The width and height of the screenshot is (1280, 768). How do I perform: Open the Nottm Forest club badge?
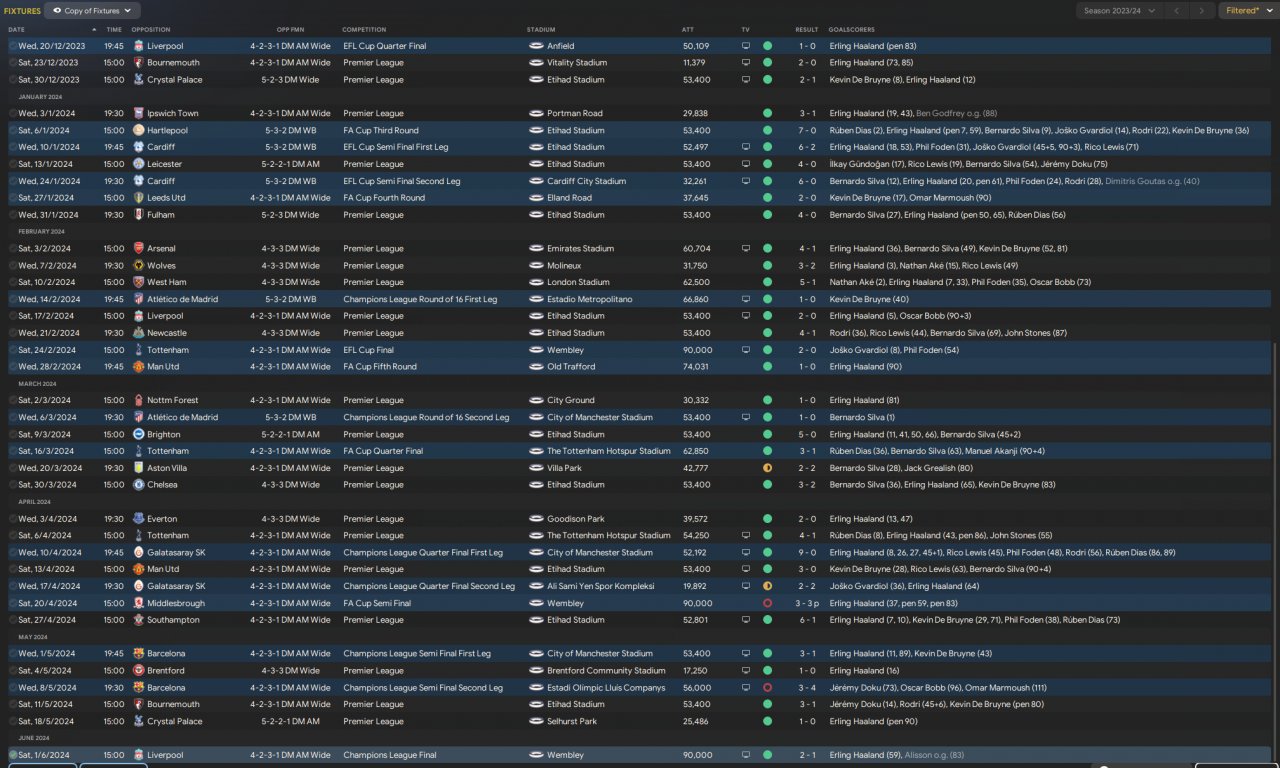pyautogui.click(x=138, y=401)
